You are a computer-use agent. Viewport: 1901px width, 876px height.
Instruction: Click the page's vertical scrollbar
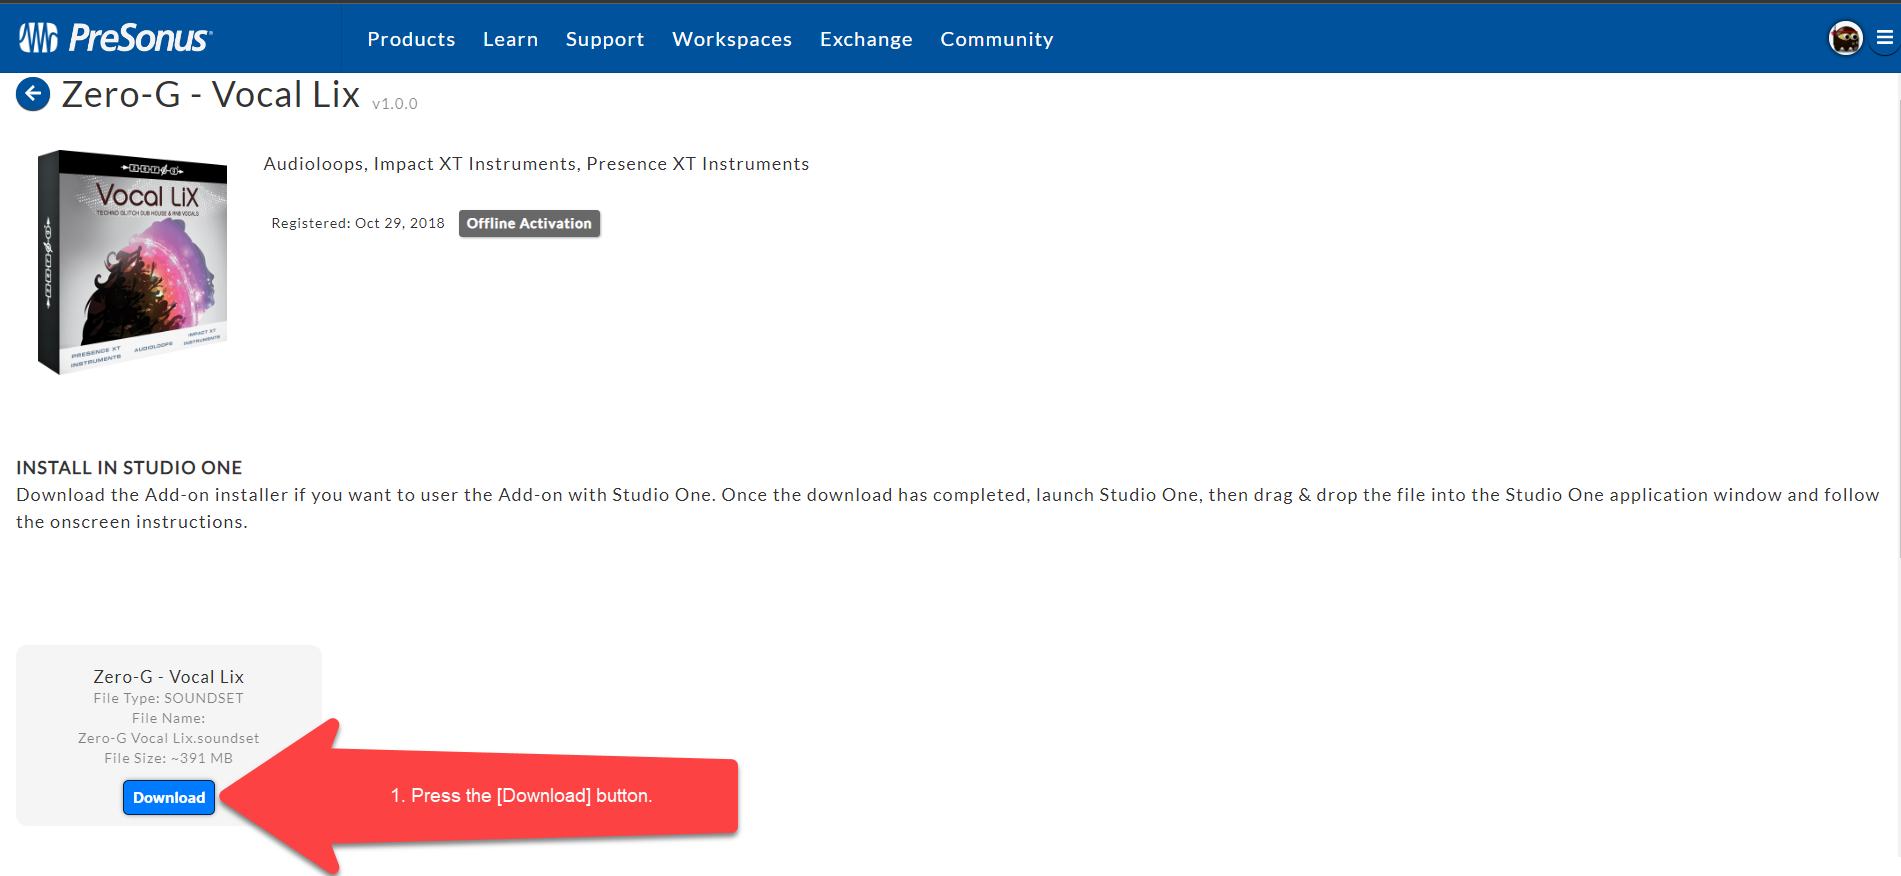pos(1897,300)
